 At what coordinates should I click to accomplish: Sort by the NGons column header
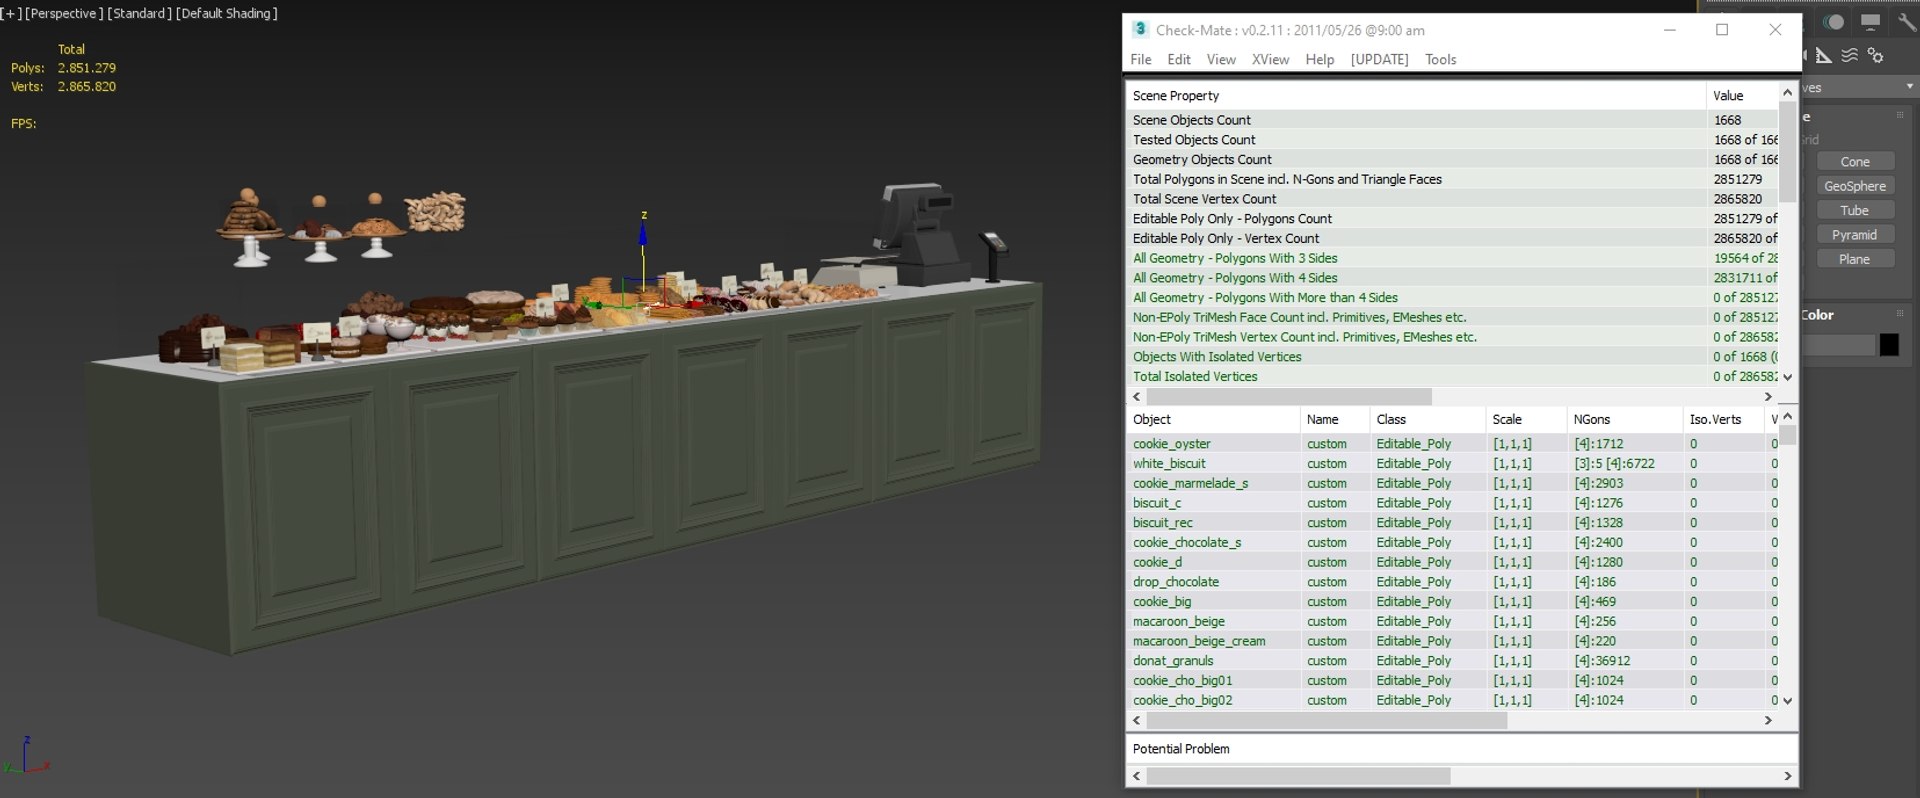pos(1624,420)
